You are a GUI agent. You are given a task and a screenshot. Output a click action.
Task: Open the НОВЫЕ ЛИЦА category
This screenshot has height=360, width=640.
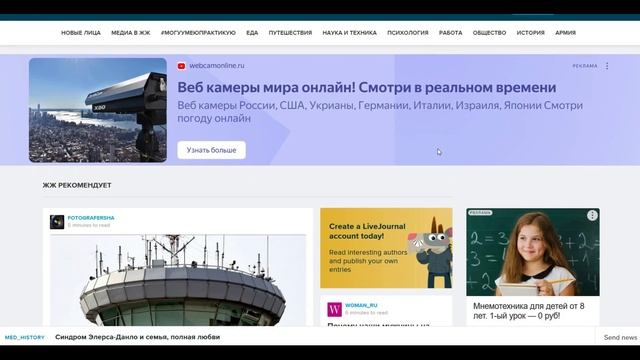pos(81,33)
